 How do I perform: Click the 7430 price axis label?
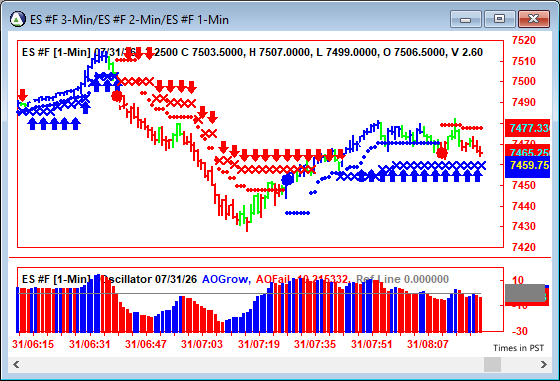click(x=524, y=226)
